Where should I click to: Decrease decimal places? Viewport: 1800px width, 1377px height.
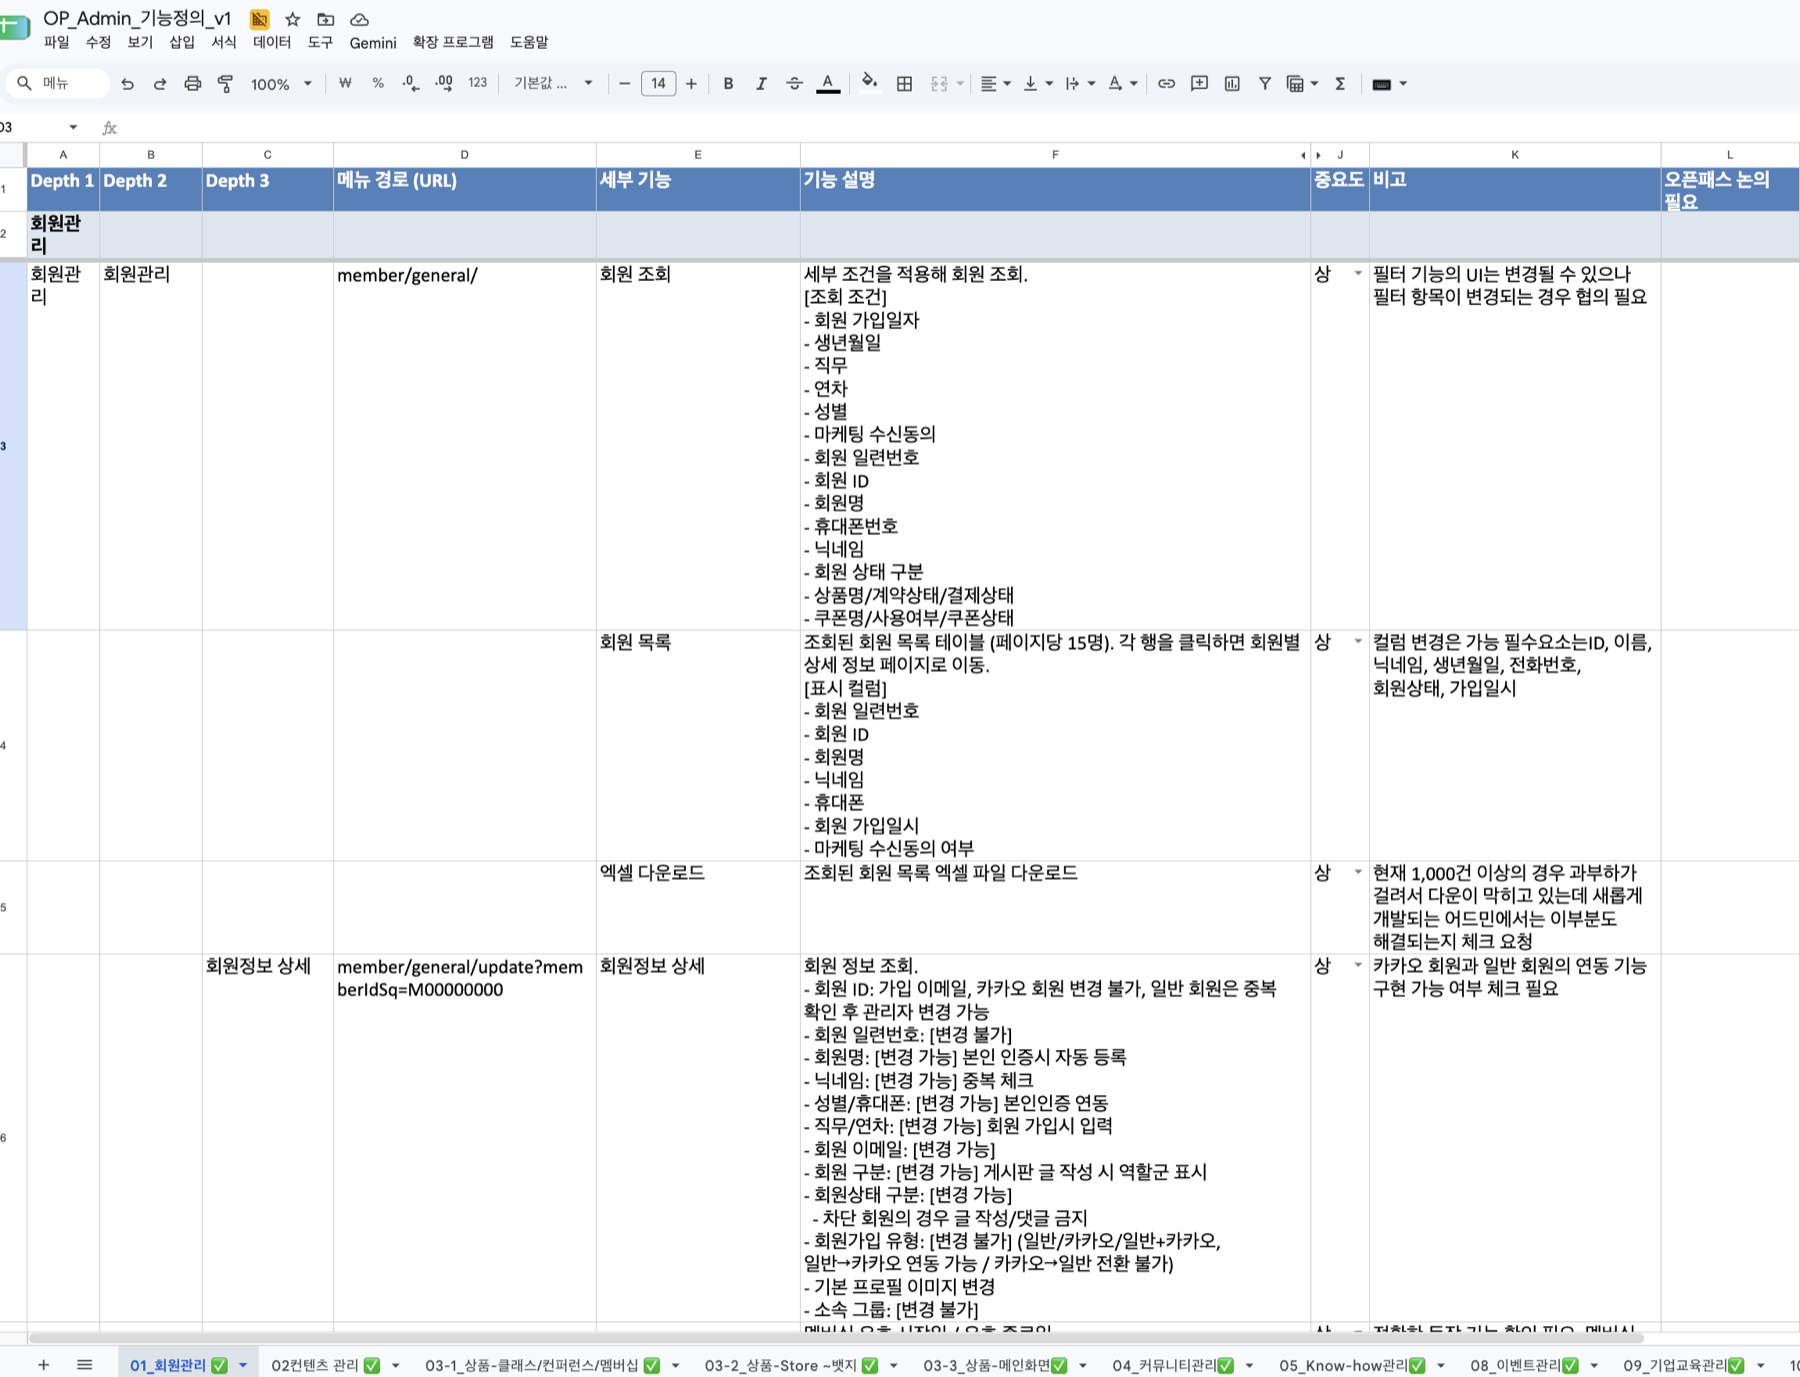click(x=410, y=84)
